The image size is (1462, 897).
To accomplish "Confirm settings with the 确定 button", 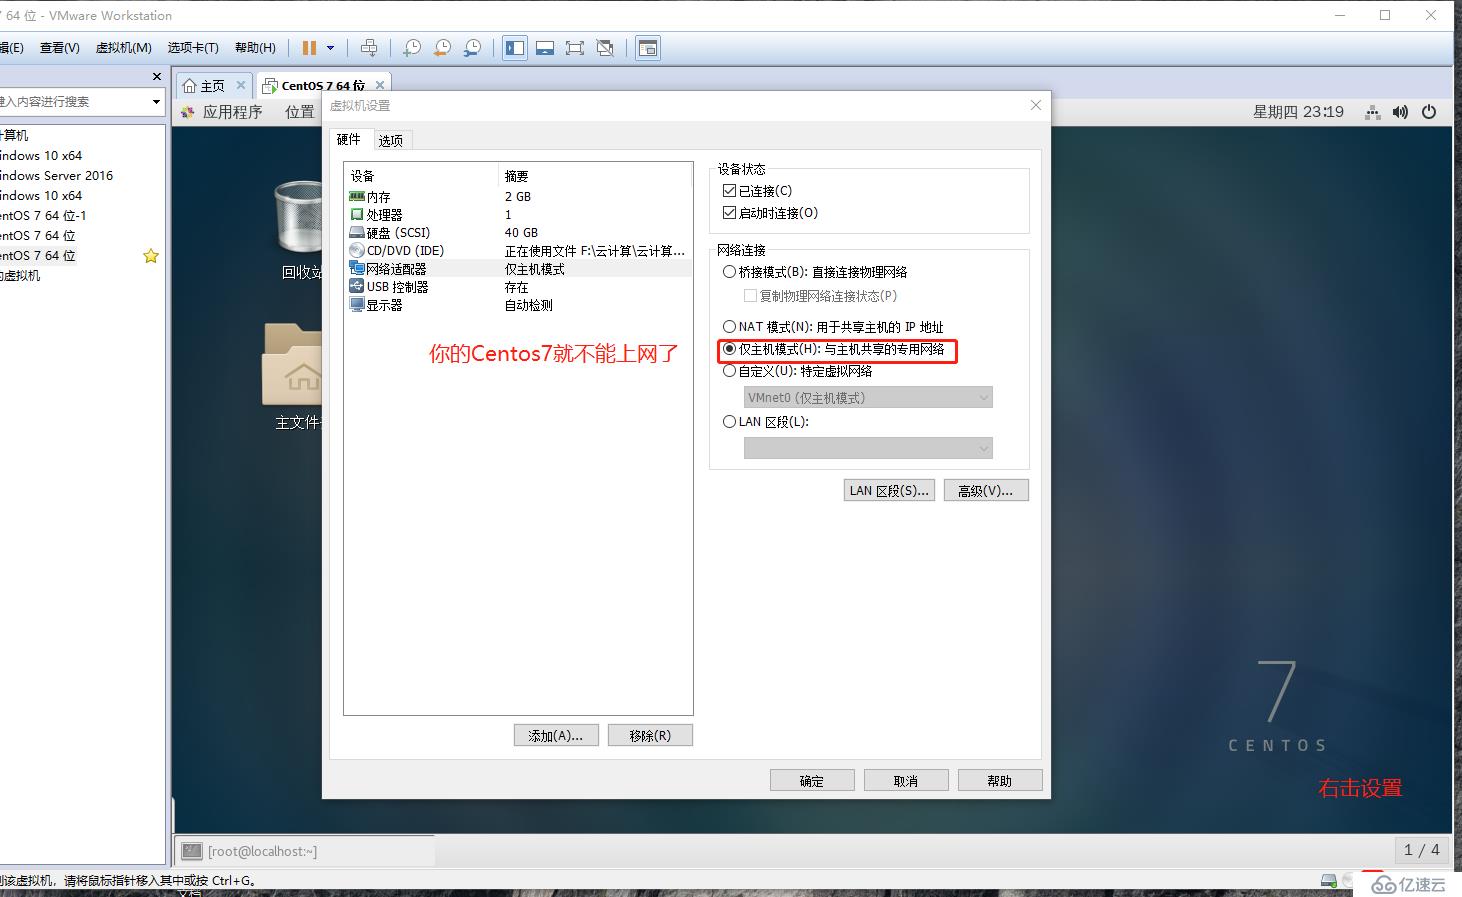I will click(x=812, y=781).
